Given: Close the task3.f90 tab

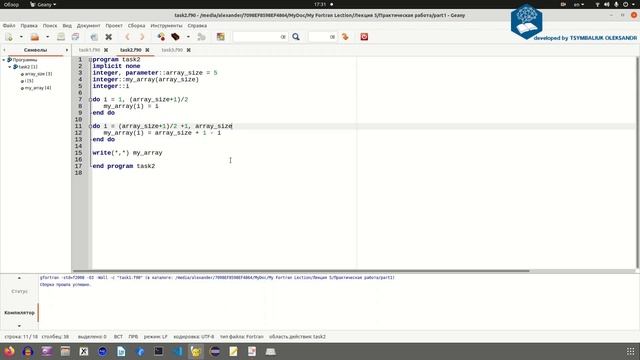Looking at the screenshot, I should 189,50.
